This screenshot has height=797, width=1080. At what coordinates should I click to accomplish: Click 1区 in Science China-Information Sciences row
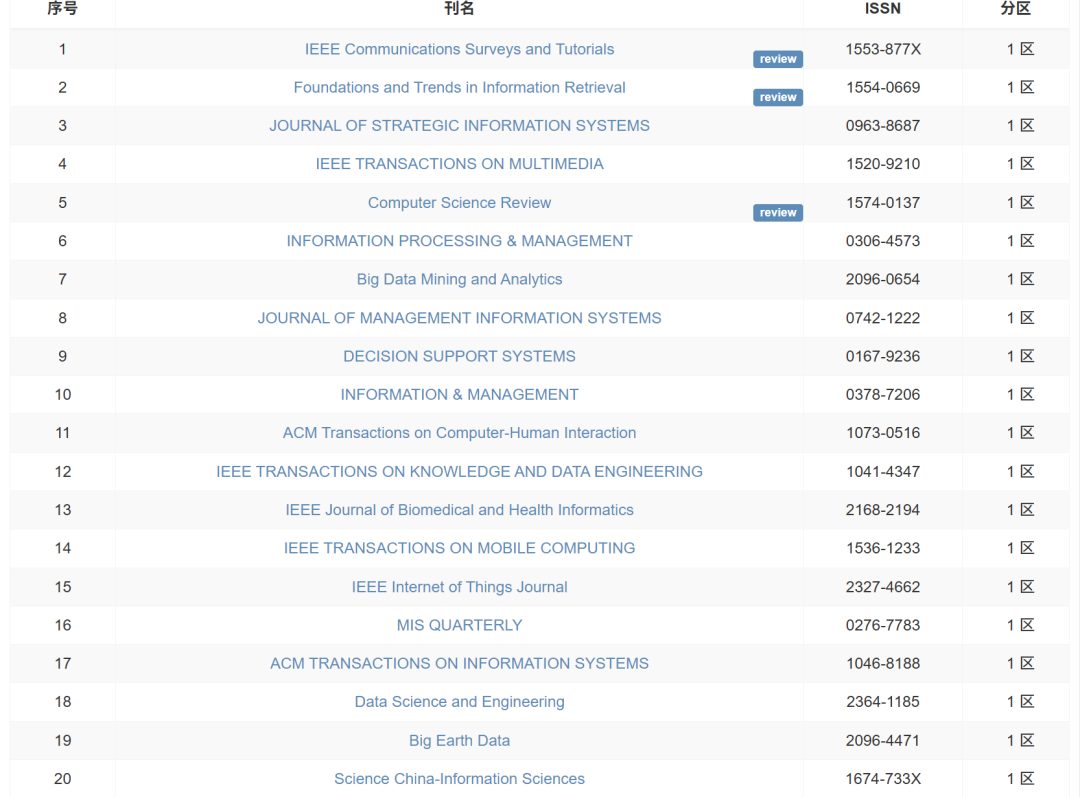[1020, 779]
